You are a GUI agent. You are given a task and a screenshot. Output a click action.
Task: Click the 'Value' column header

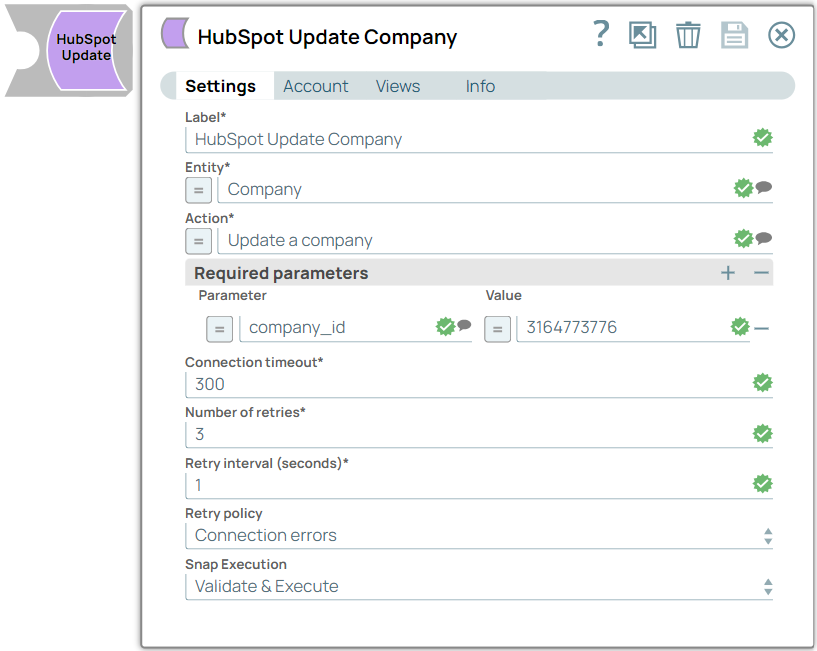click(x=503, y=296)
